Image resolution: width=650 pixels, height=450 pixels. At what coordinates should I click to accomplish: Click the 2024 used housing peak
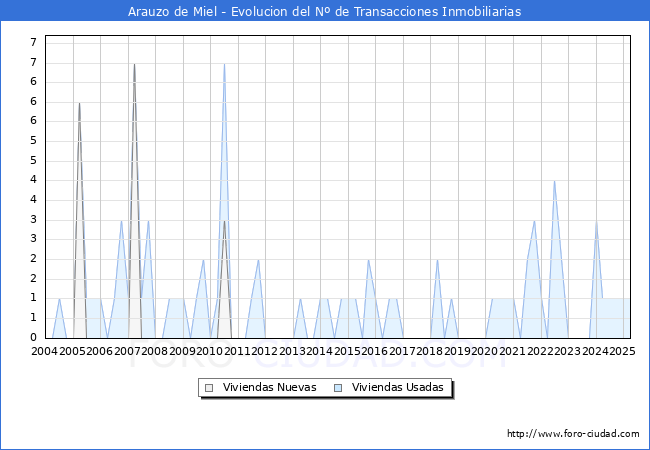596,221
